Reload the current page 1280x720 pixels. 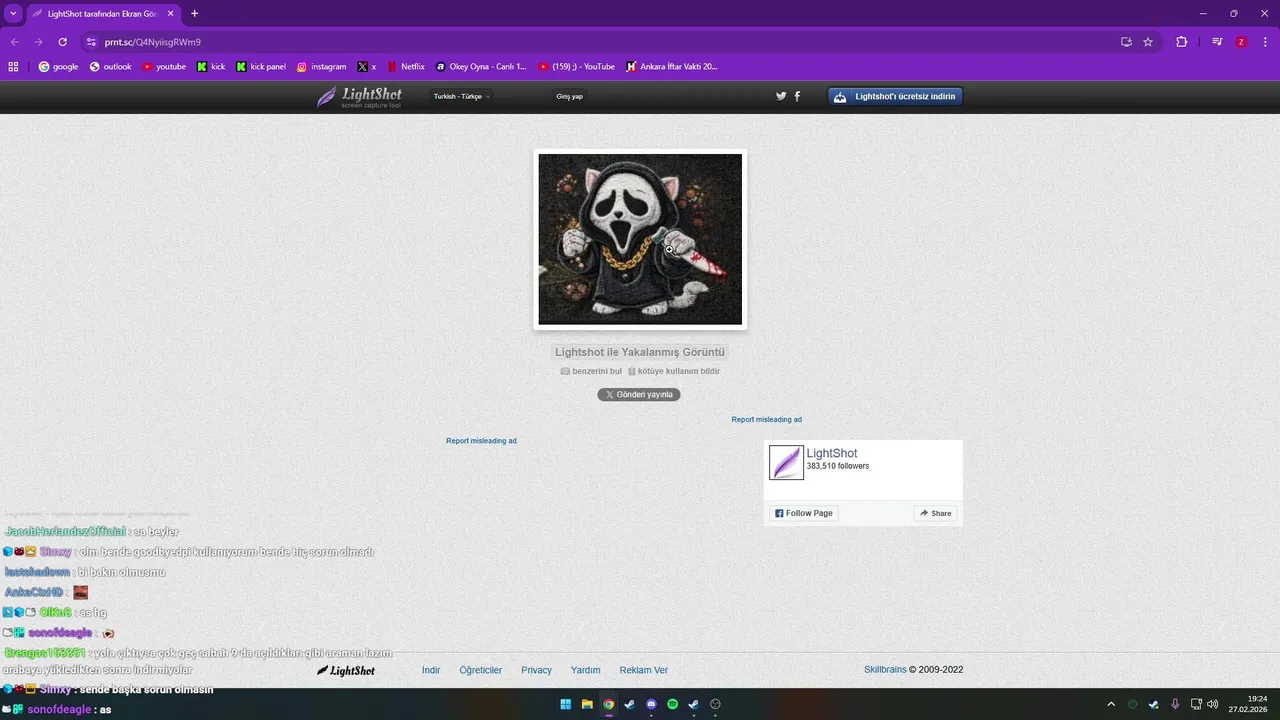tap(62, 42)
